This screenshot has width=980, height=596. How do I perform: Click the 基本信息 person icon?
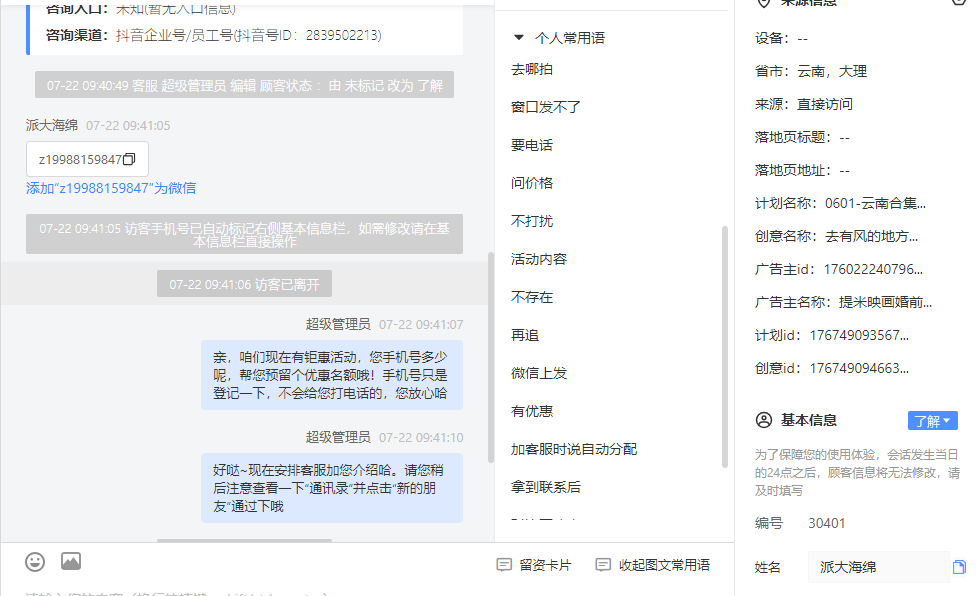[x=764, y=420]
